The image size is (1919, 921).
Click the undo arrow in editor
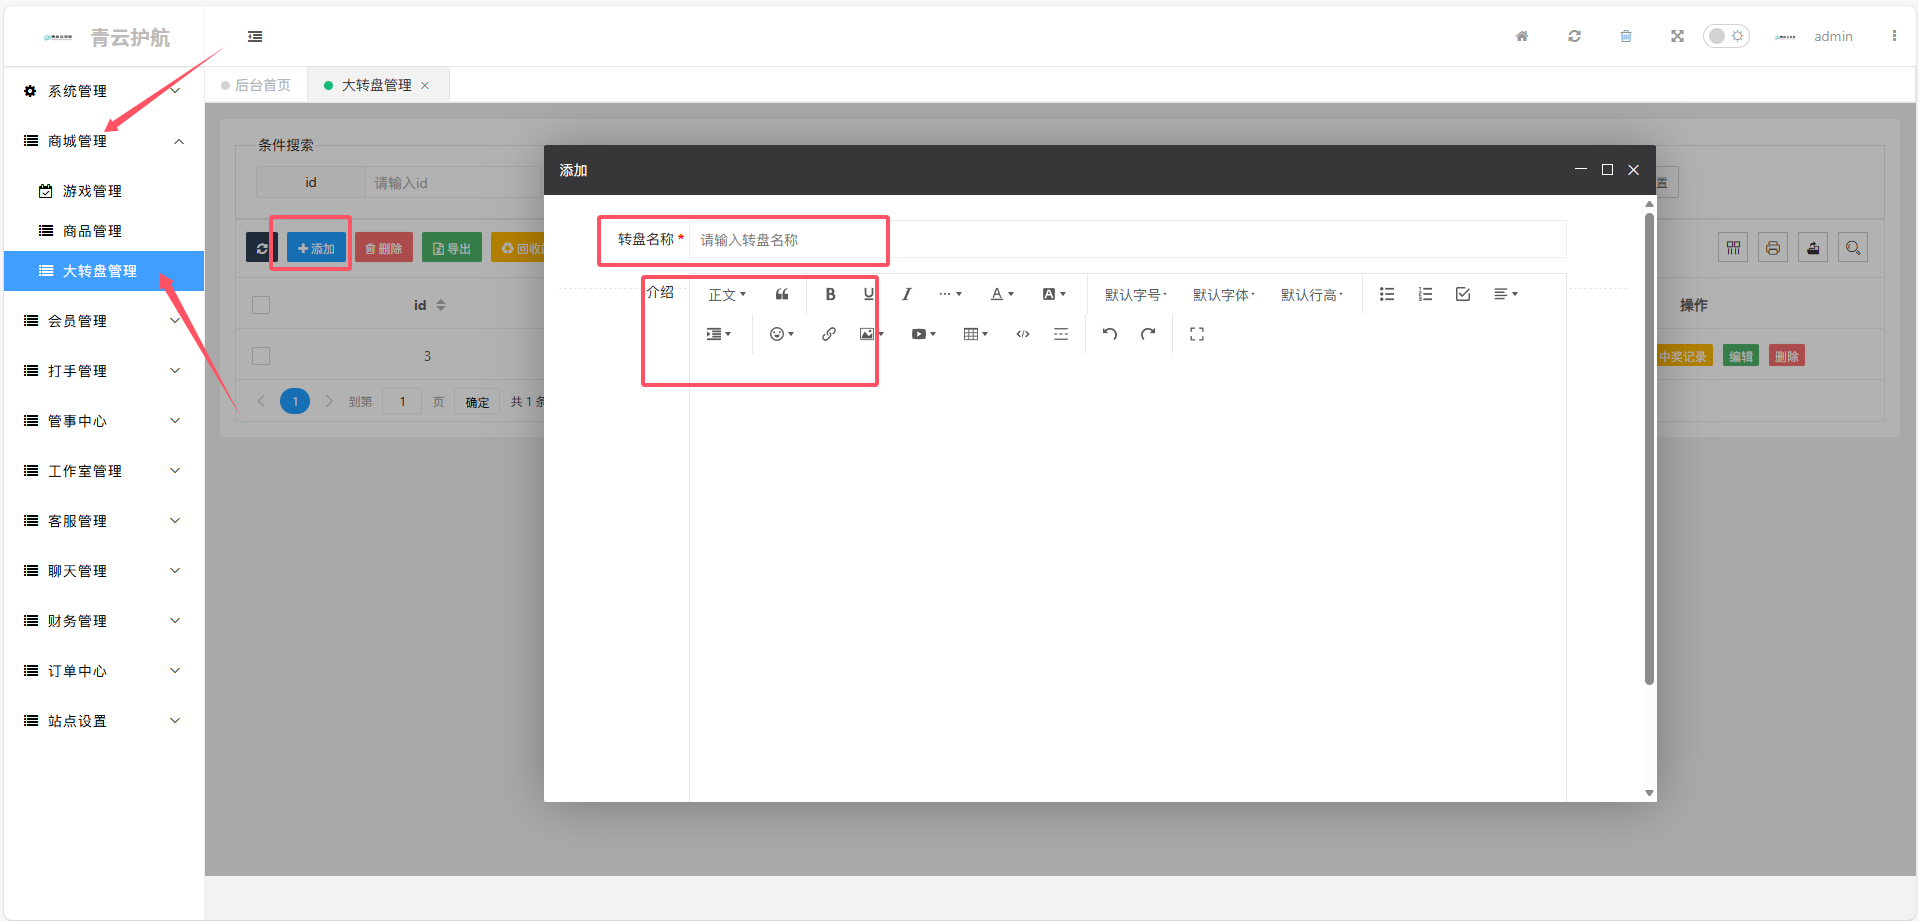point(1110,334)
